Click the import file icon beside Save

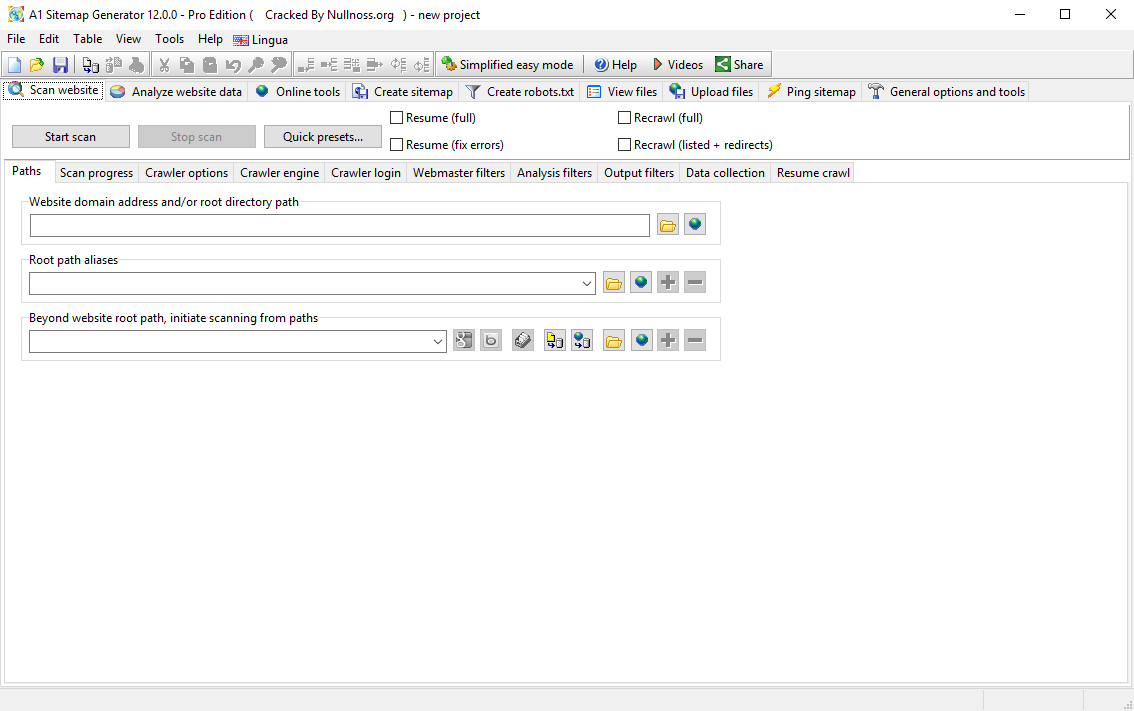pyautogui.click(x=90, y=65)
